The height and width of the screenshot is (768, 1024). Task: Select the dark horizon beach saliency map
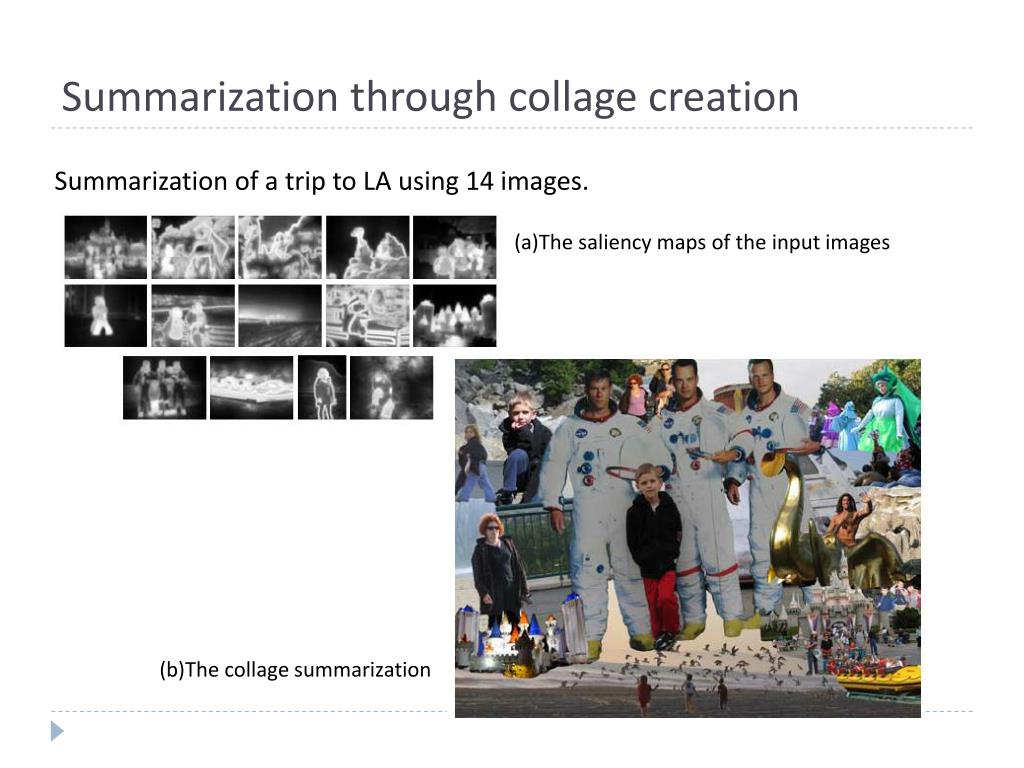(280, 315)
